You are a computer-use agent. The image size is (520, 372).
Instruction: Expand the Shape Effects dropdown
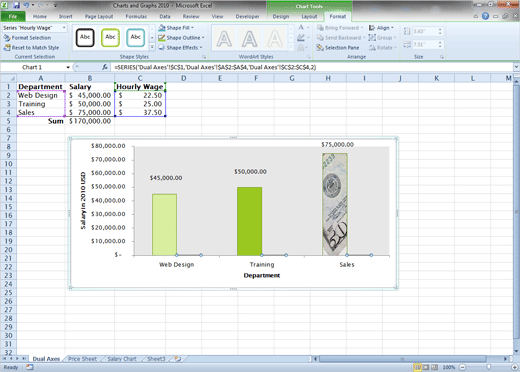click(201, 48)
